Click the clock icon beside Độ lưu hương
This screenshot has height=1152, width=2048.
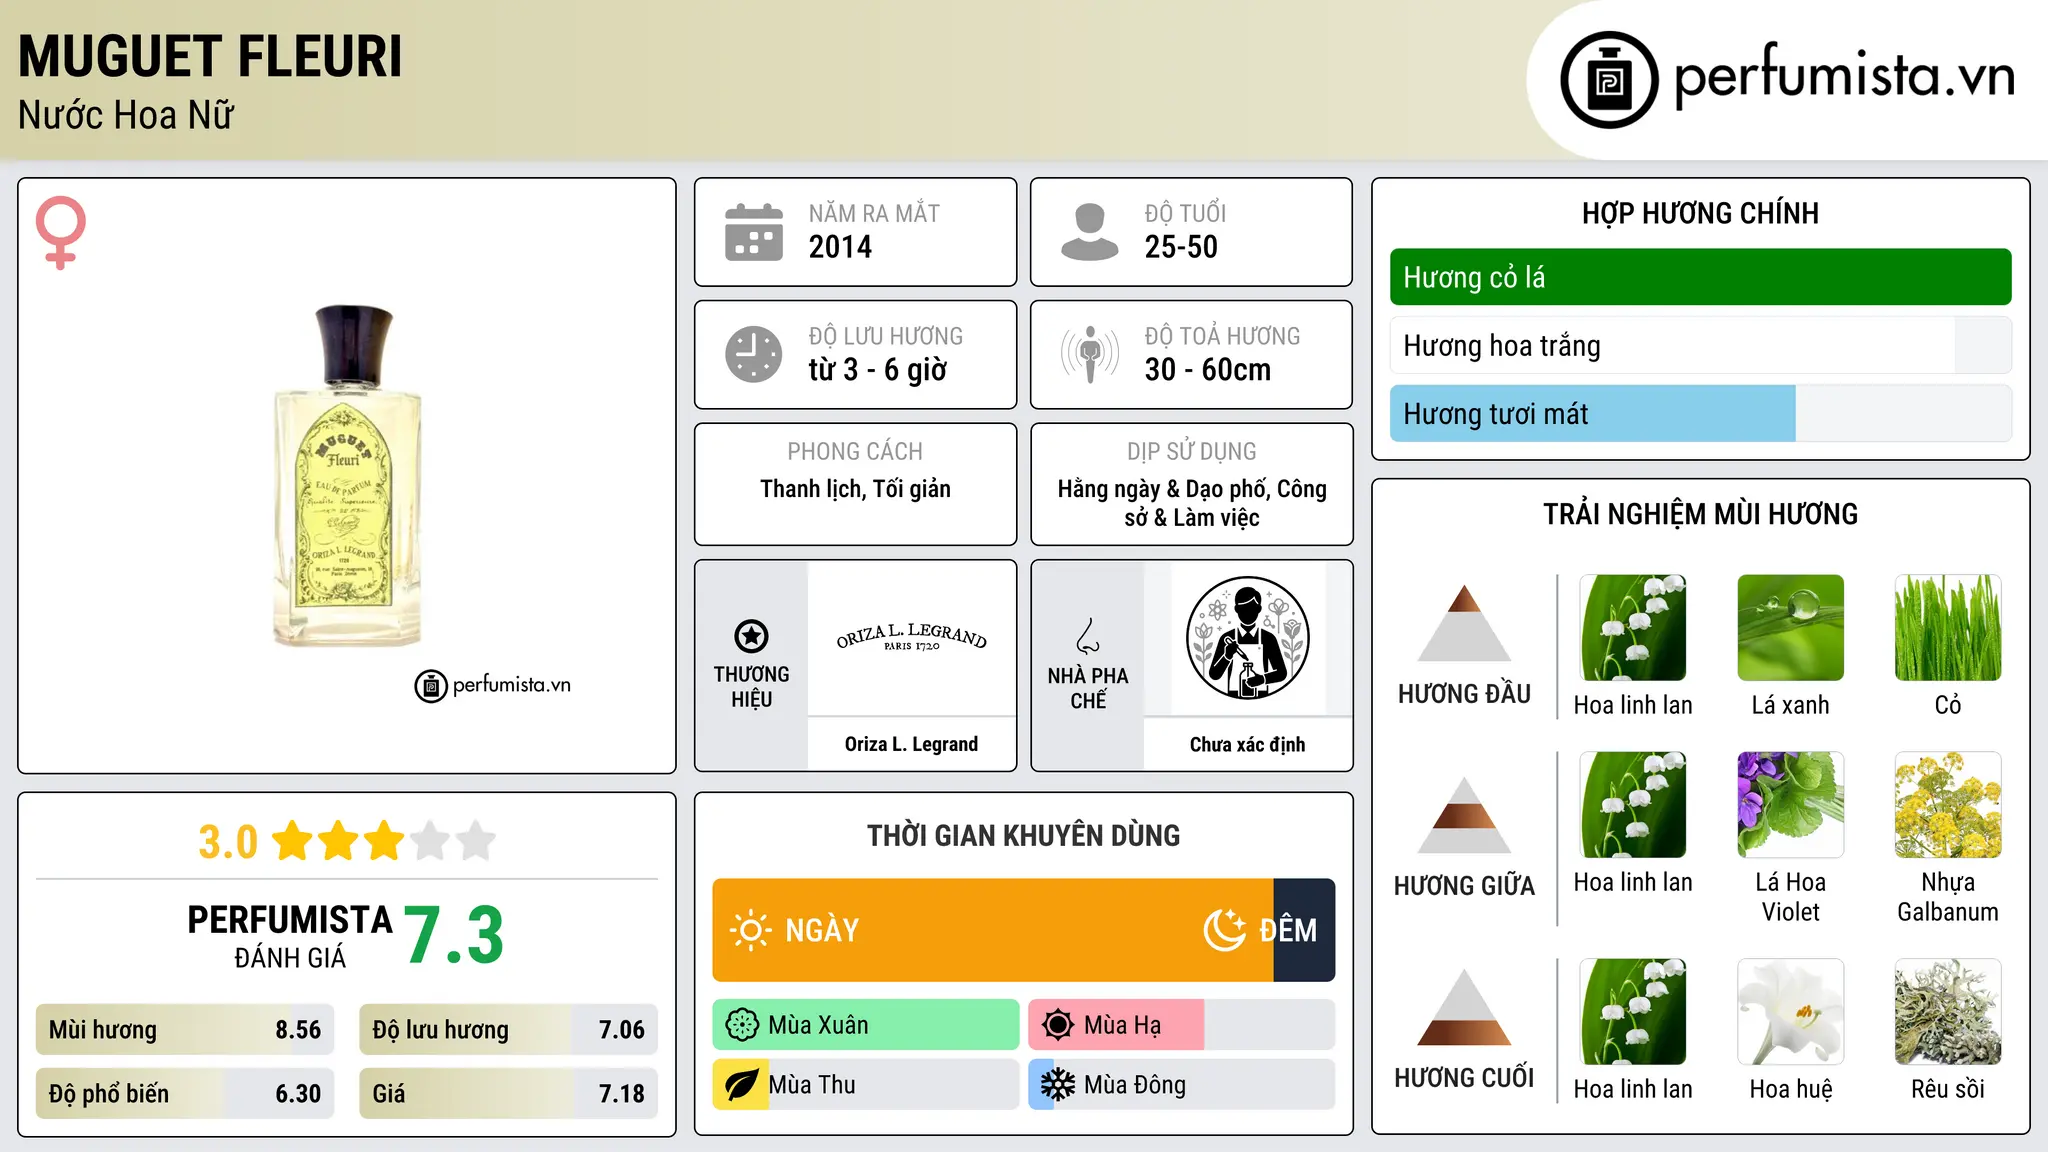click(x=754, y=354)
